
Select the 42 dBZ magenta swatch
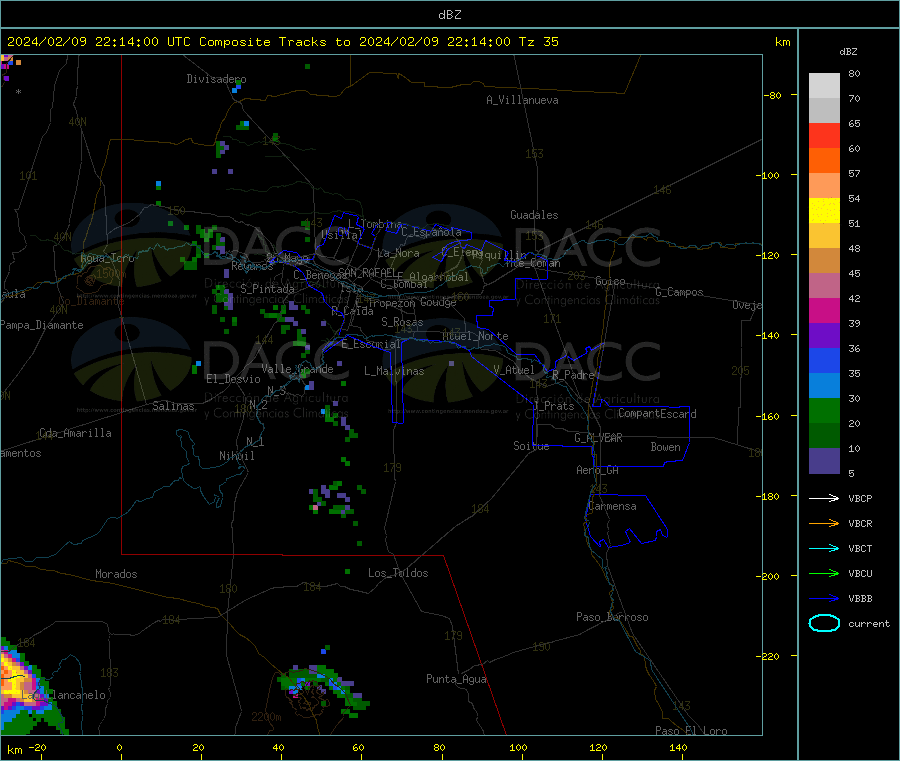824,310
